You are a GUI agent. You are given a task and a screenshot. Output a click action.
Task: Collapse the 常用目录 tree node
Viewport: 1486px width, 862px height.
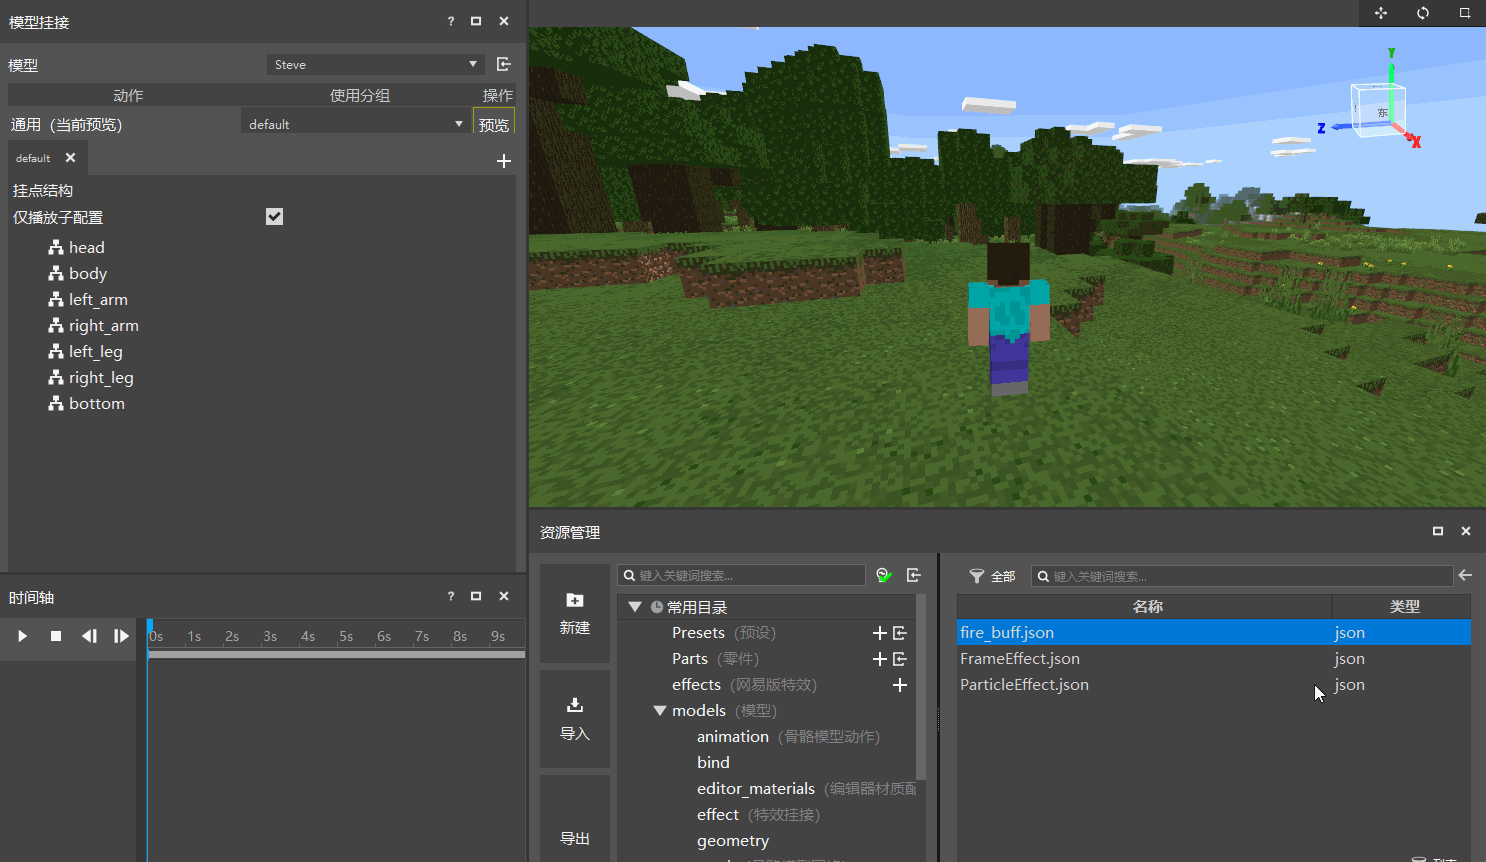[635, 607]
